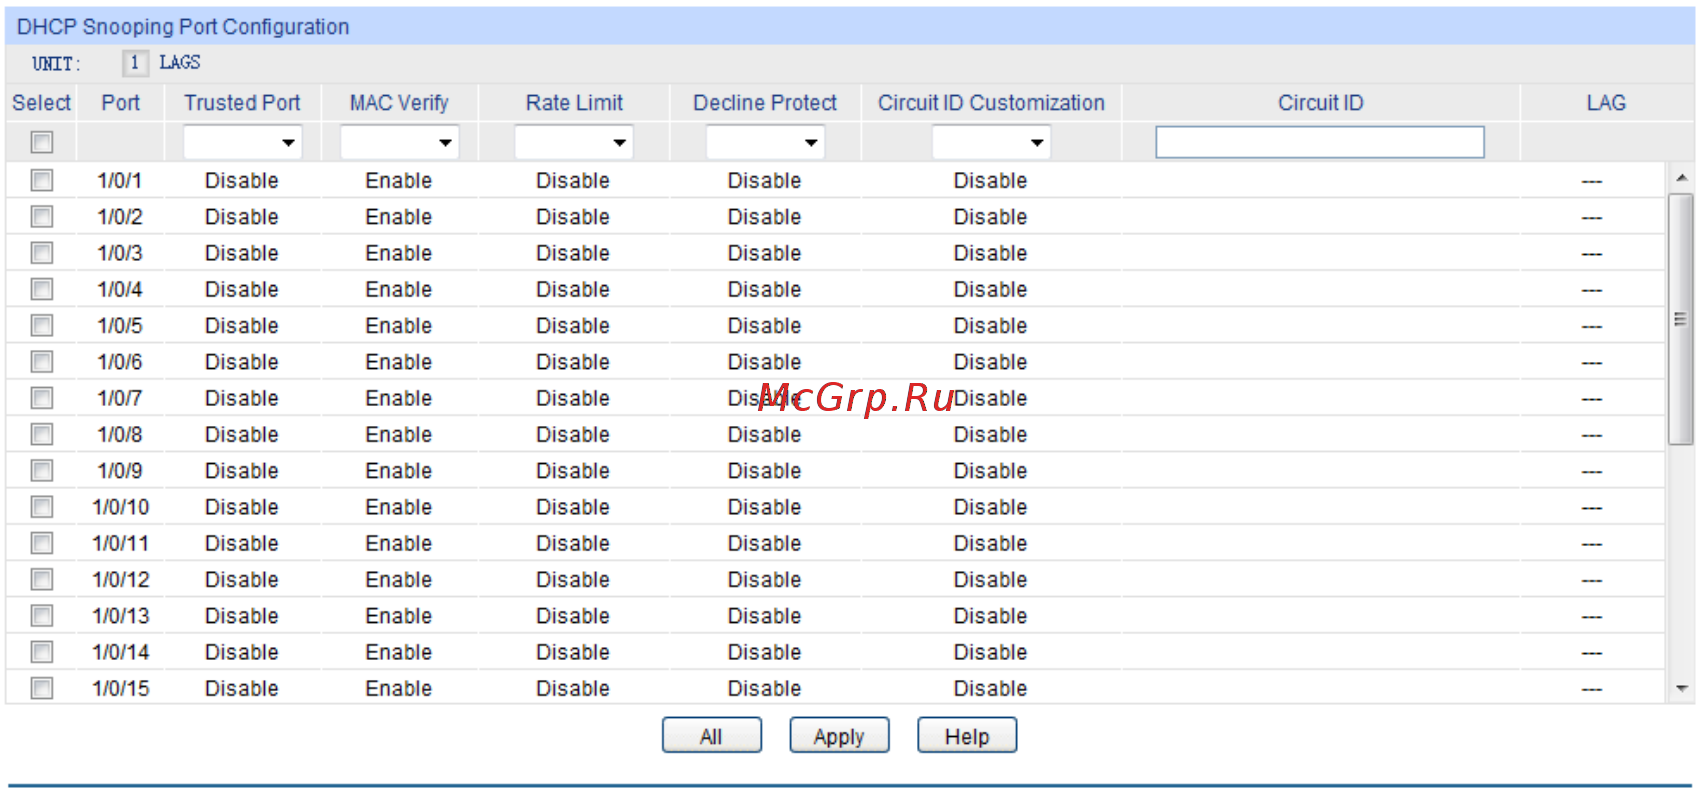Screen dimensions: 1701x793
Task: Click Circuit ID Customization Disable for port 1/0/14
Action: [991, 652]
